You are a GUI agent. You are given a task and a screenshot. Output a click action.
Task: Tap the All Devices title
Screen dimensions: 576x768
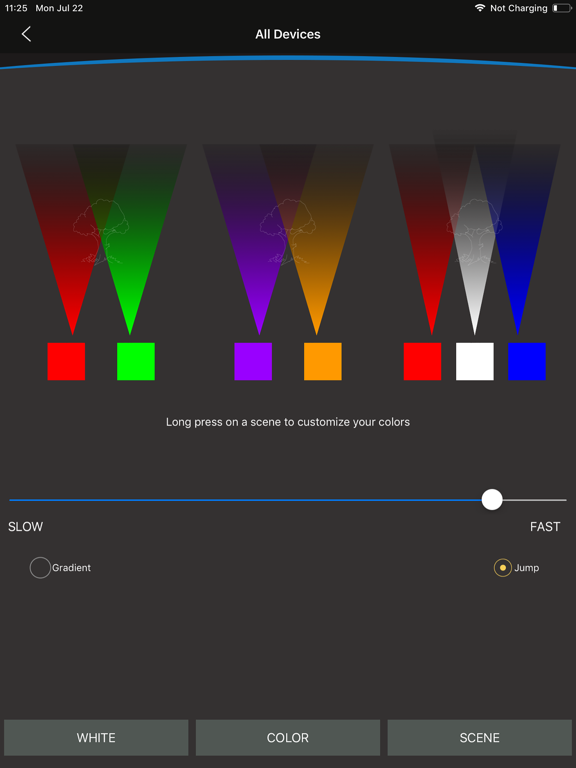tap(288, 34)
